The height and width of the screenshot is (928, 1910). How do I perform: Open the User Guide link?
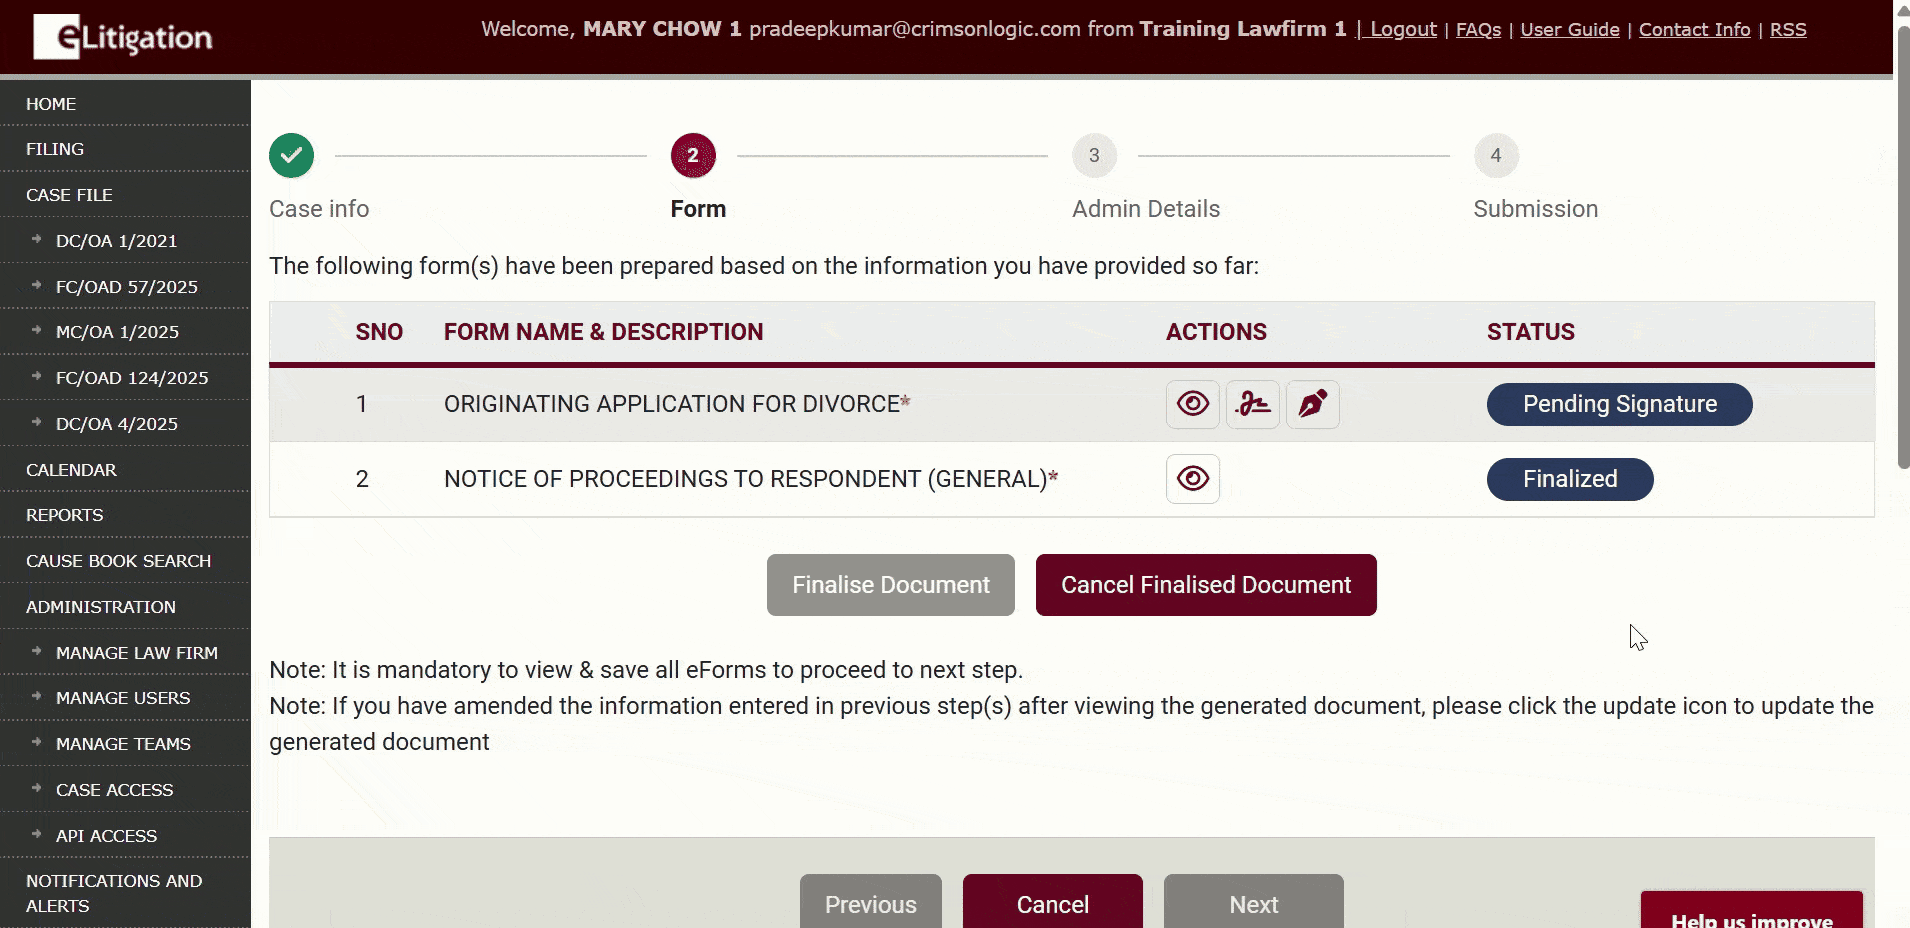1569,30
